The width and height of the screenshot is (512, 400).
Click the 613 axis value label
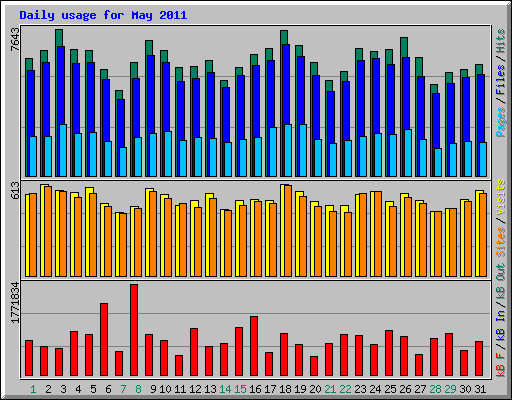click(x=15, y=190)
